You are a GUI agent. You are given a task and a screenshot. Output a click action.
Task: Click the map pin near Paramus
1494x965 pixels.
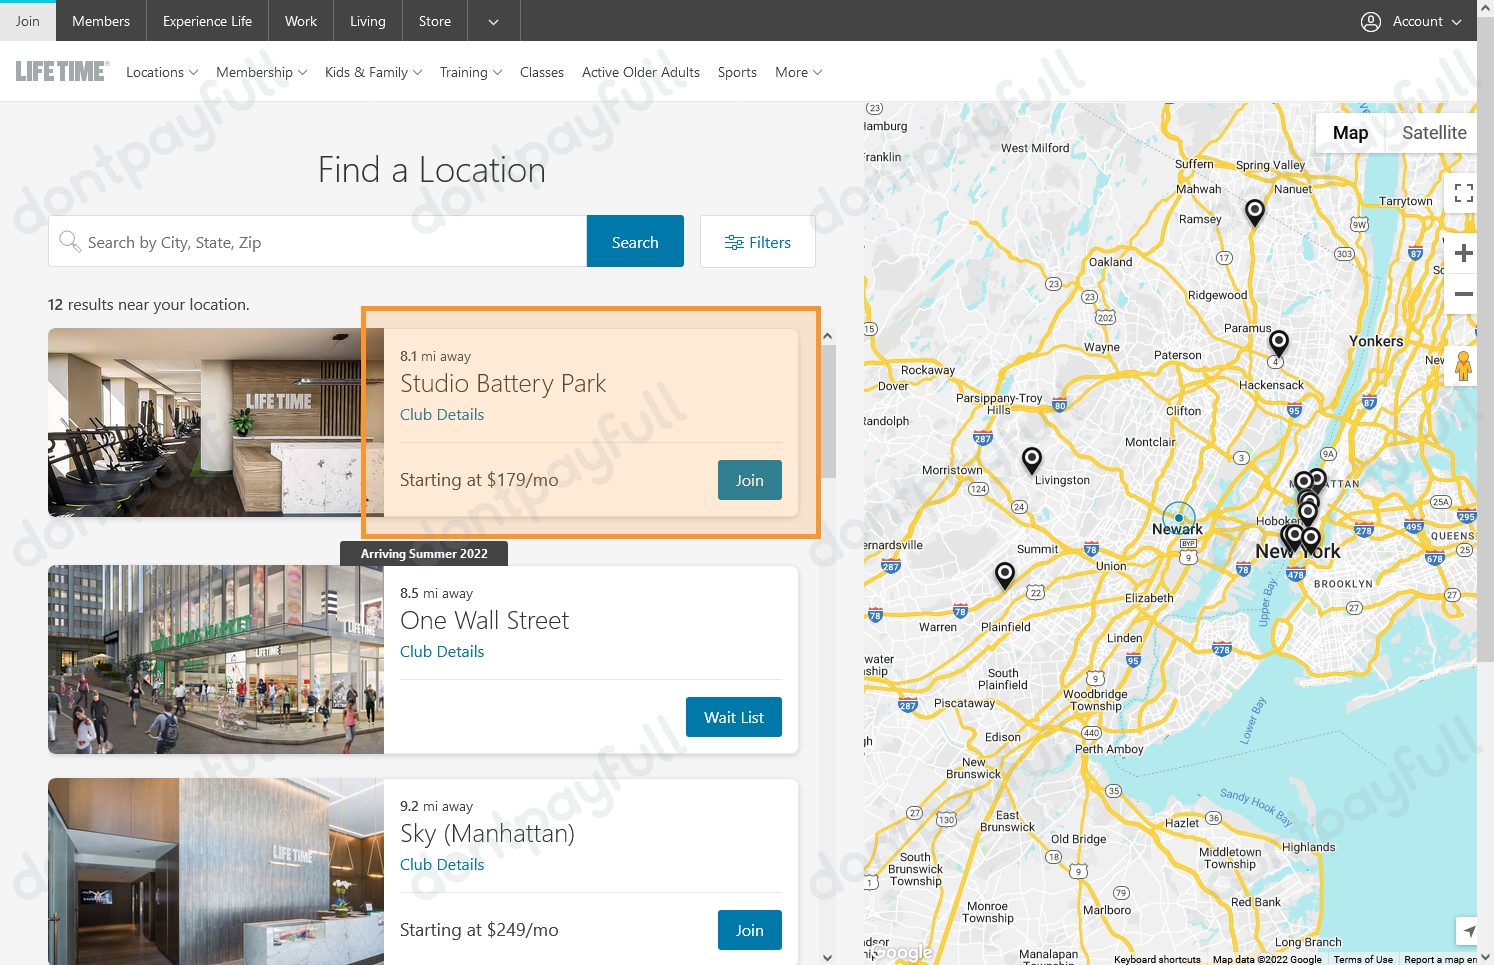[x=1278, y=343]
